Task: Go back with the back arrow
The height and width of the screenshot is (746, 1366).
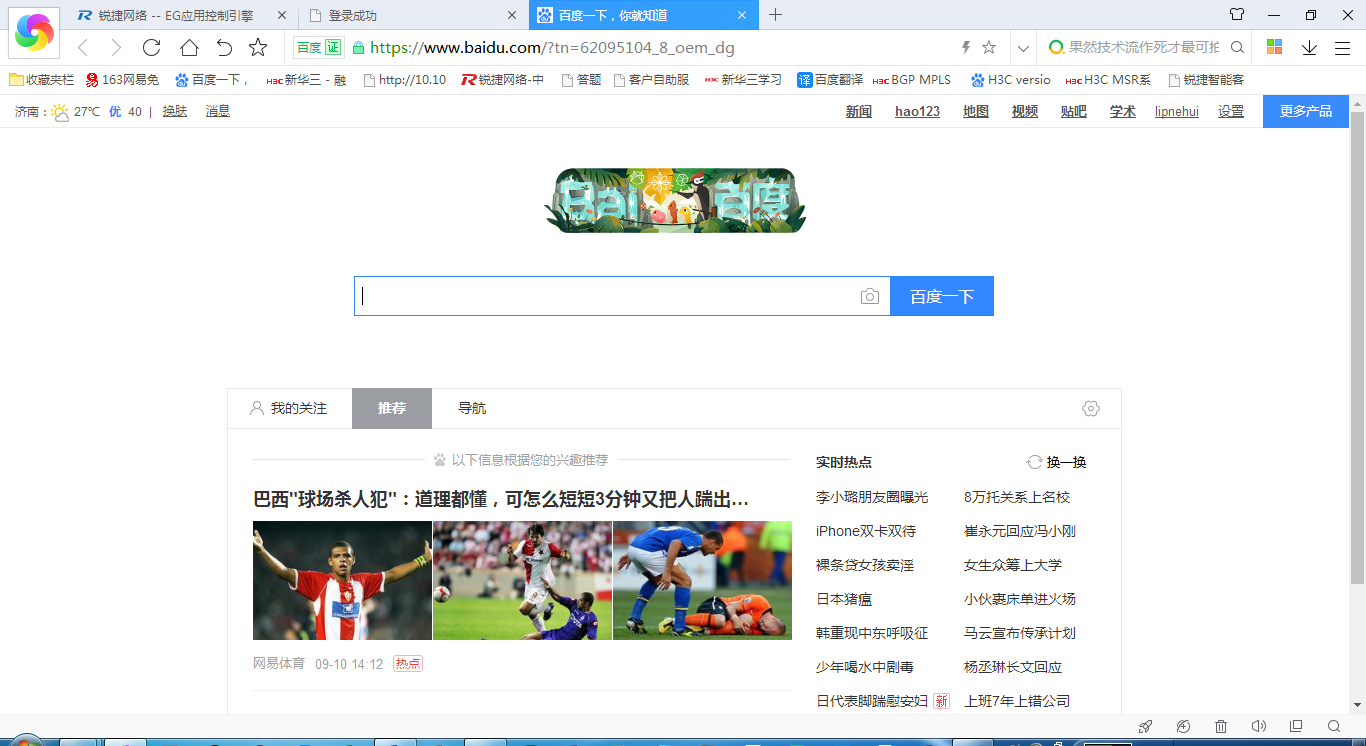Action: [x=83, y=47]
